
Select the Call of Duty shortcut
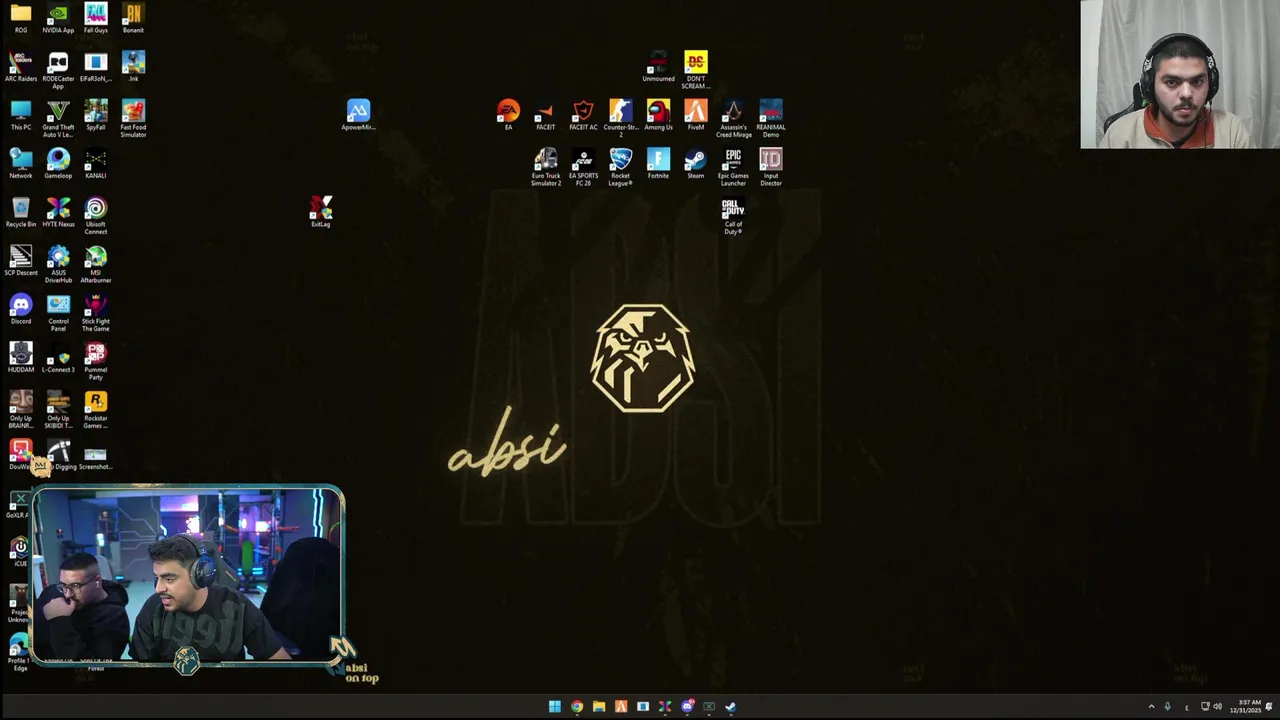pyautogui.click(x=733, y=216)
